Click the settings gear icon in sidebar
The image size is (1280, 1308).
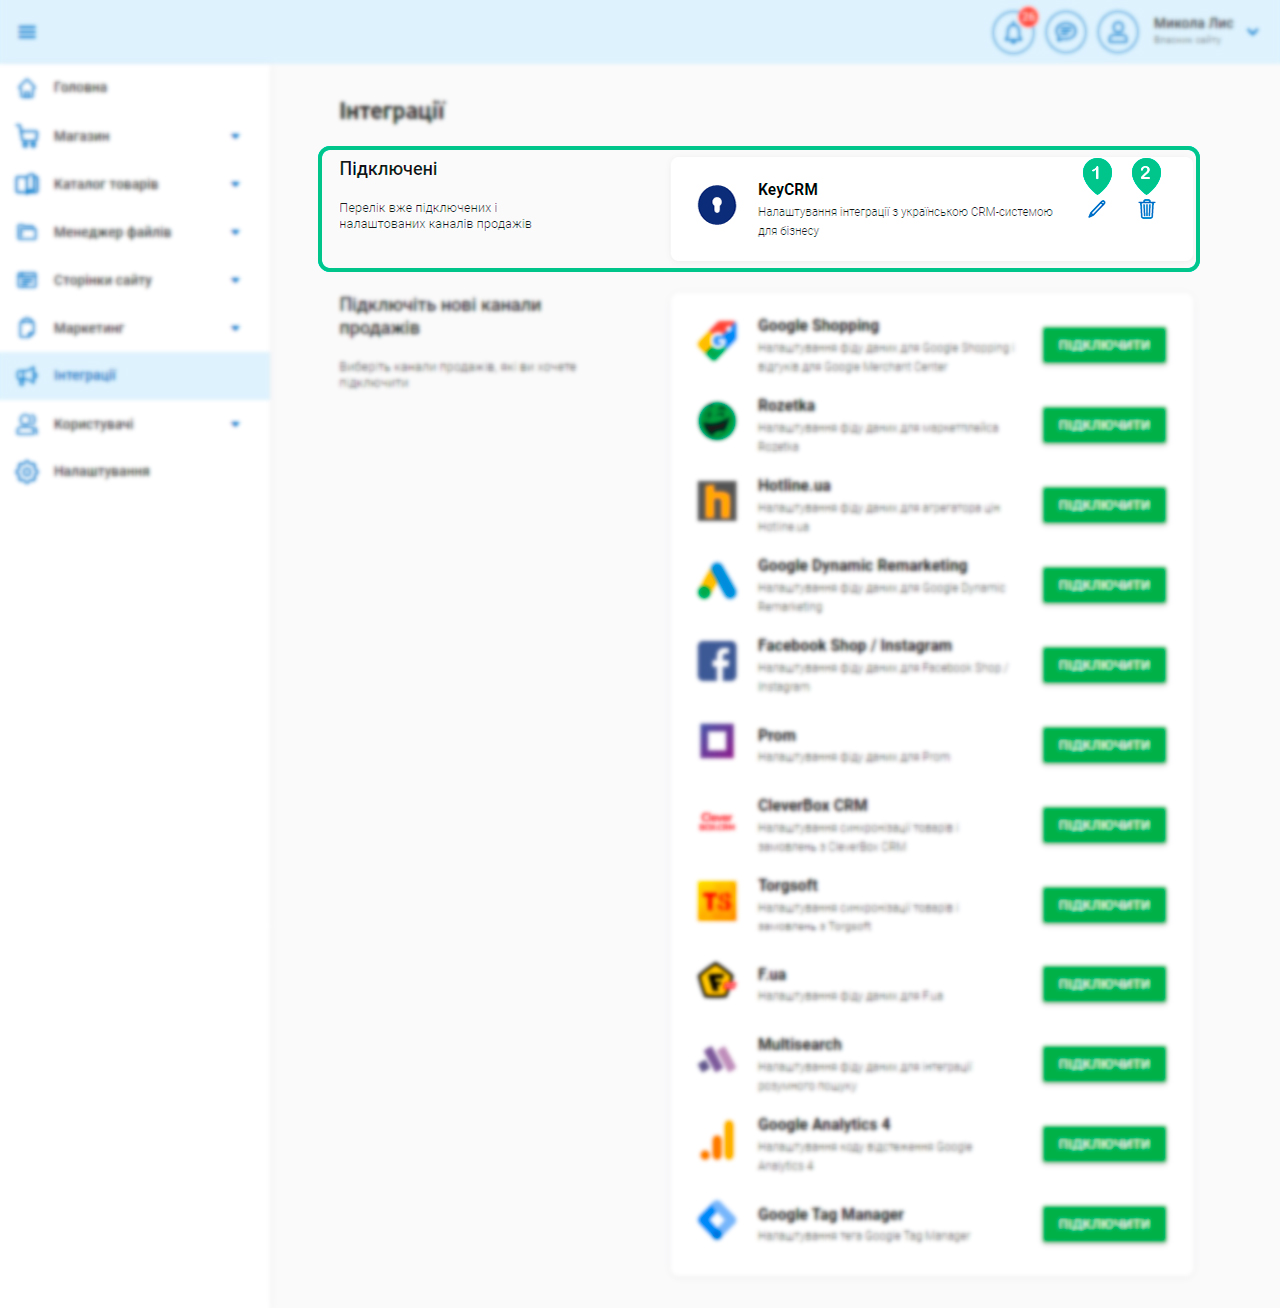(27, 471)
